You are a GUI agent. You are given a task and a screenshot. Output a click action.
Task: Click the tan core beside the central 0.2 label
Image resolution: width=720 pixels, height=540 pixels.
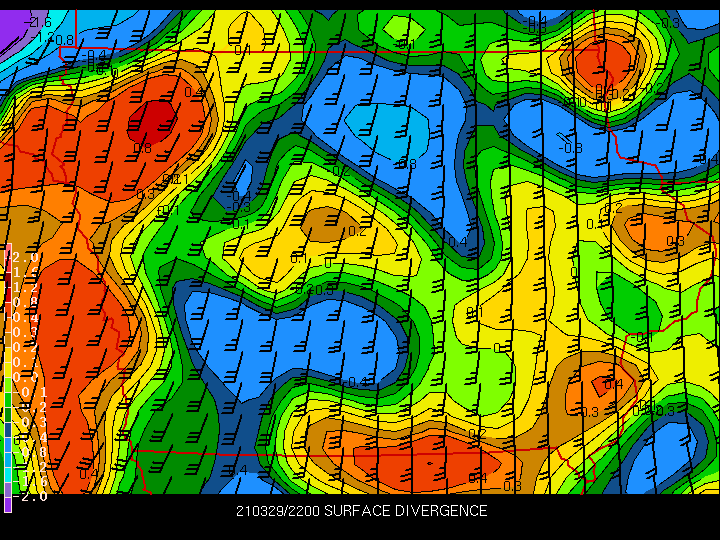tap(324, 224)
